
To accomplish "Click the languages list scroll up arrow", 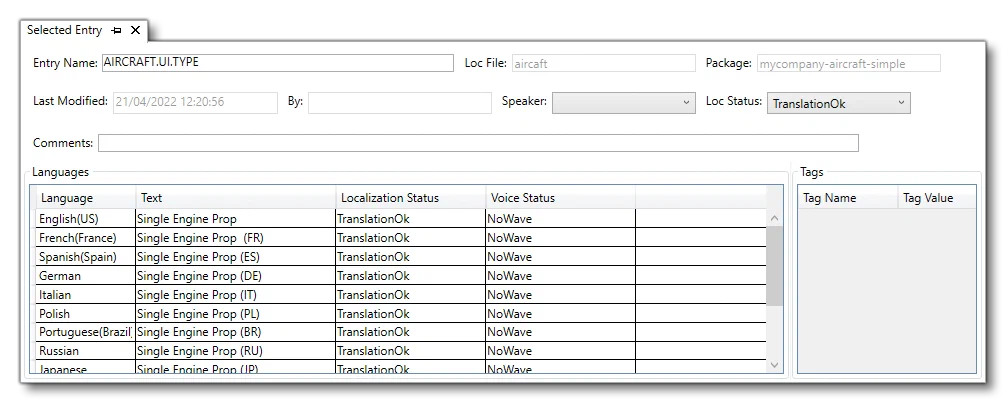I will [x=774, y=218].
